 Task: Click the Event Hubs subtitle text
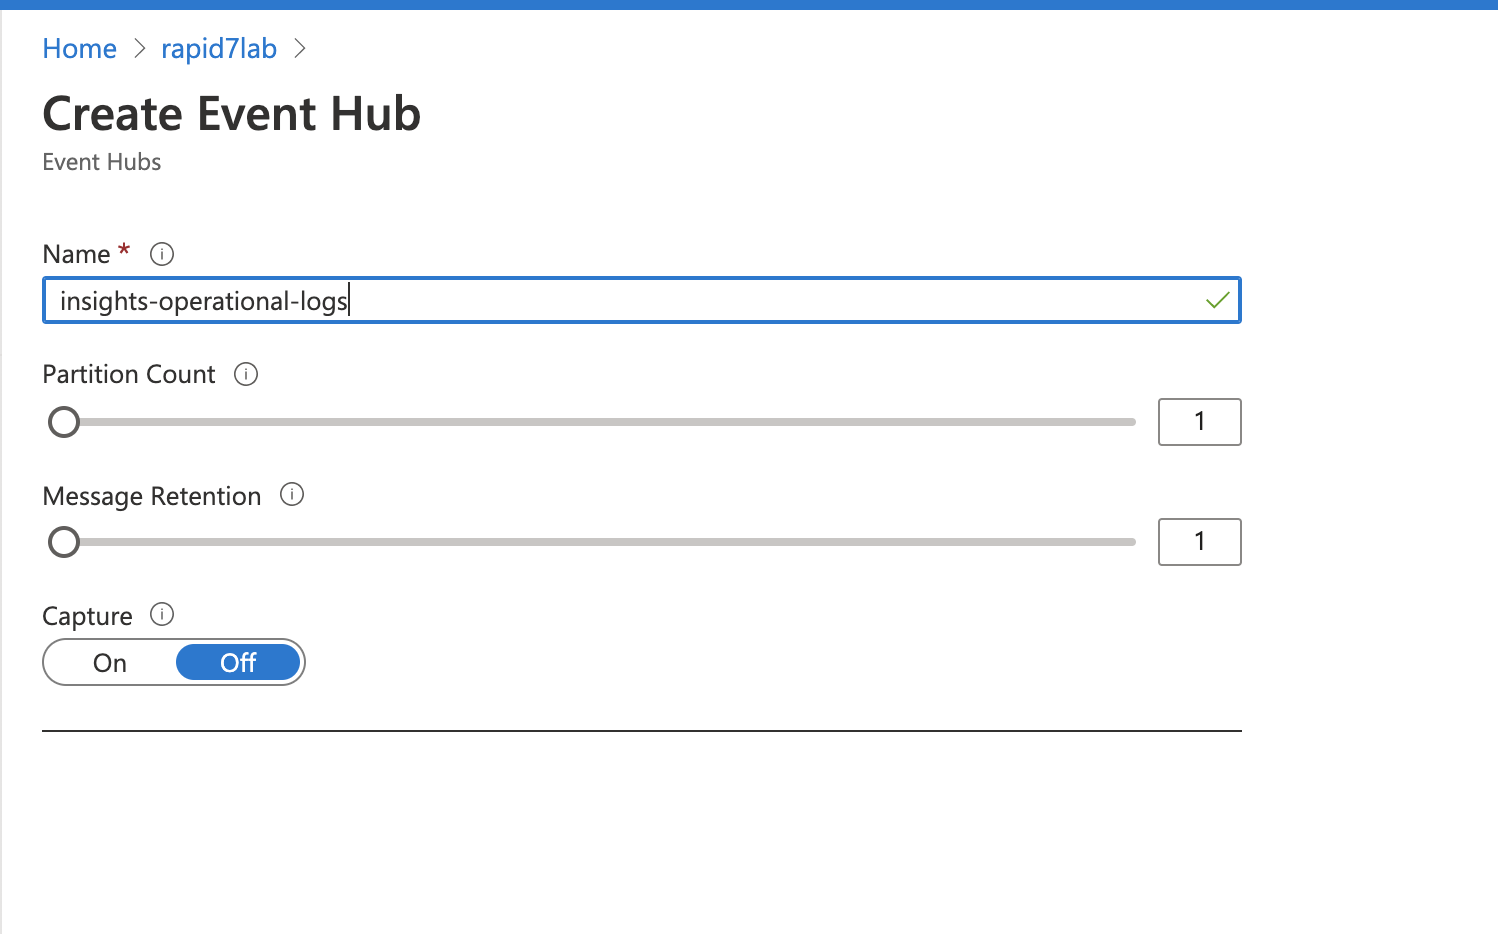102,162
